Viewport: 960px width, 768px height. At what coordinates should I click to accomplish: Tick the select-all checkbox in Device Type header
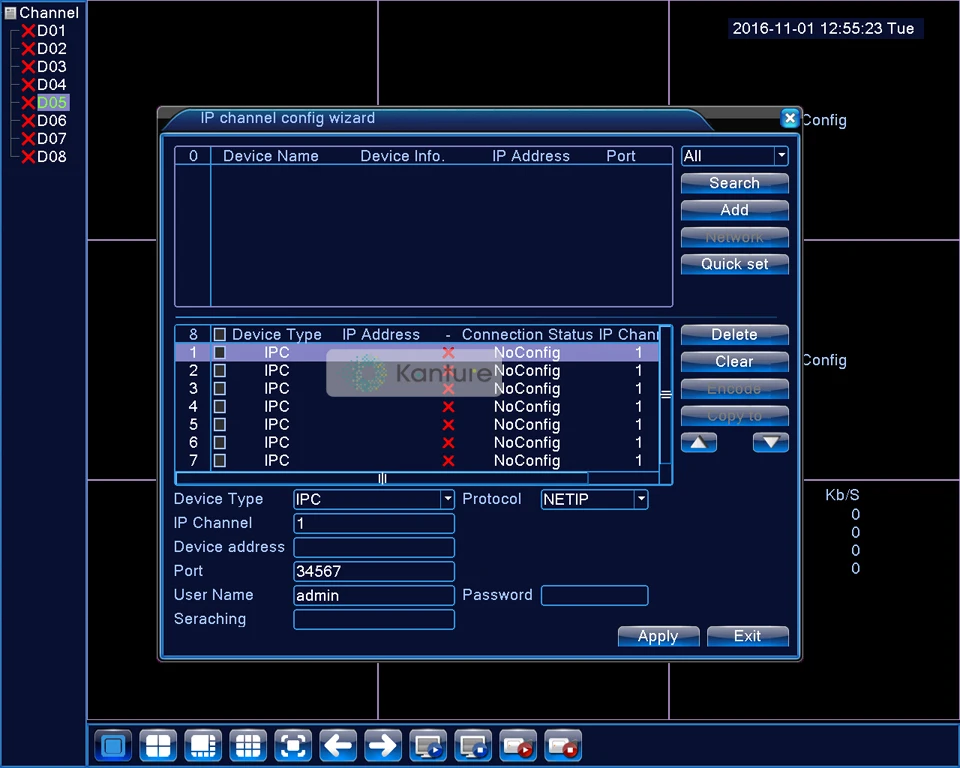click(219, 334)
